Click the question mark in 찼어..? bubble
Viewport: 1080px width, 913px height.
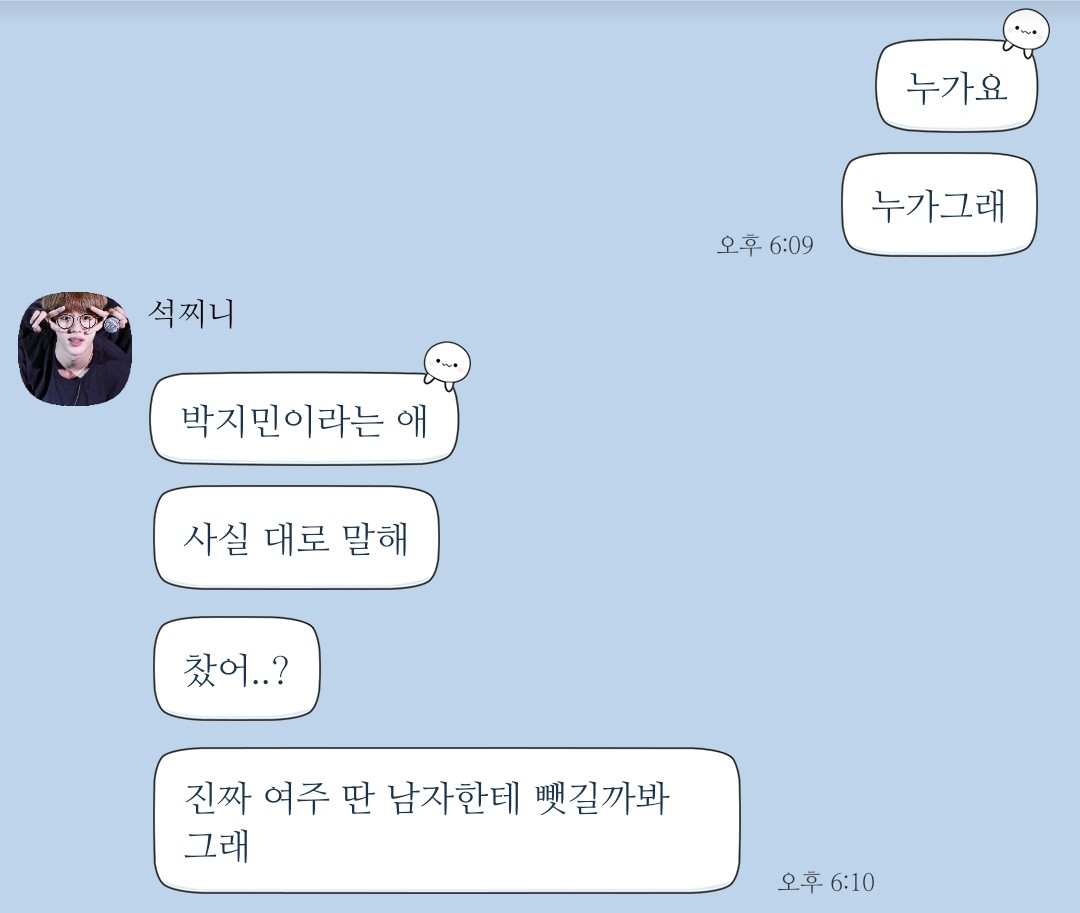click(280, 669)
